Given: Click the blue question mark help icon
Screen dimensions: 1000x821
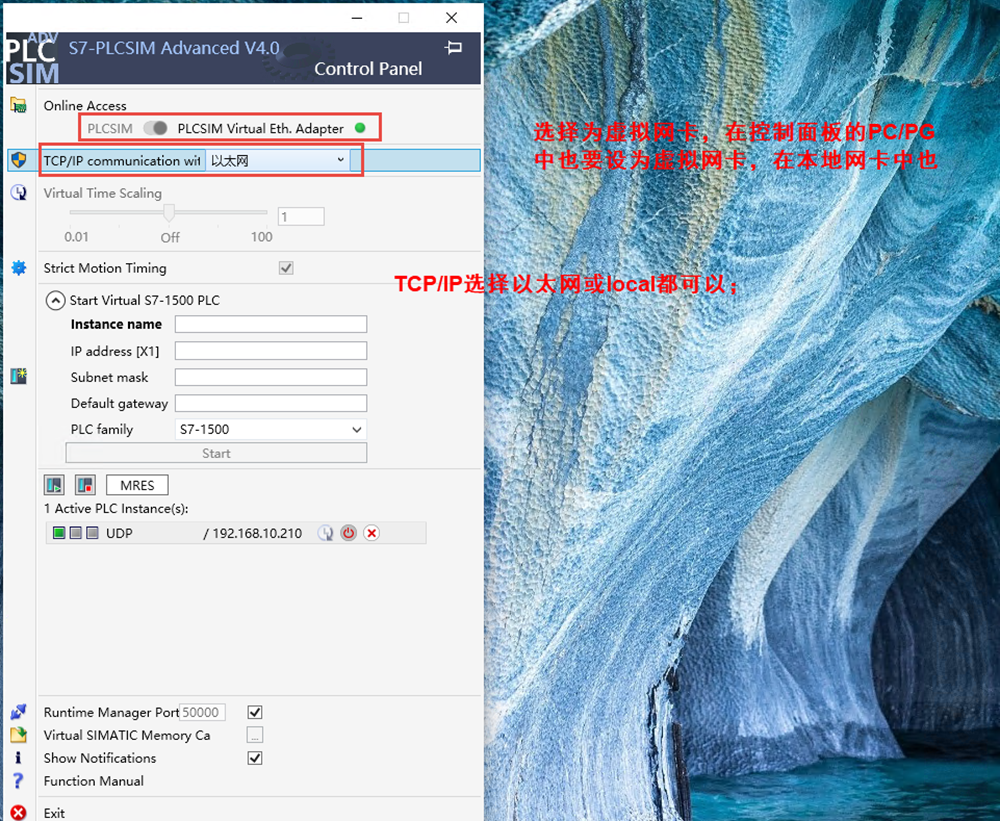Looking at the screenshot, I should pyautogui.click(x=17, y=781).
